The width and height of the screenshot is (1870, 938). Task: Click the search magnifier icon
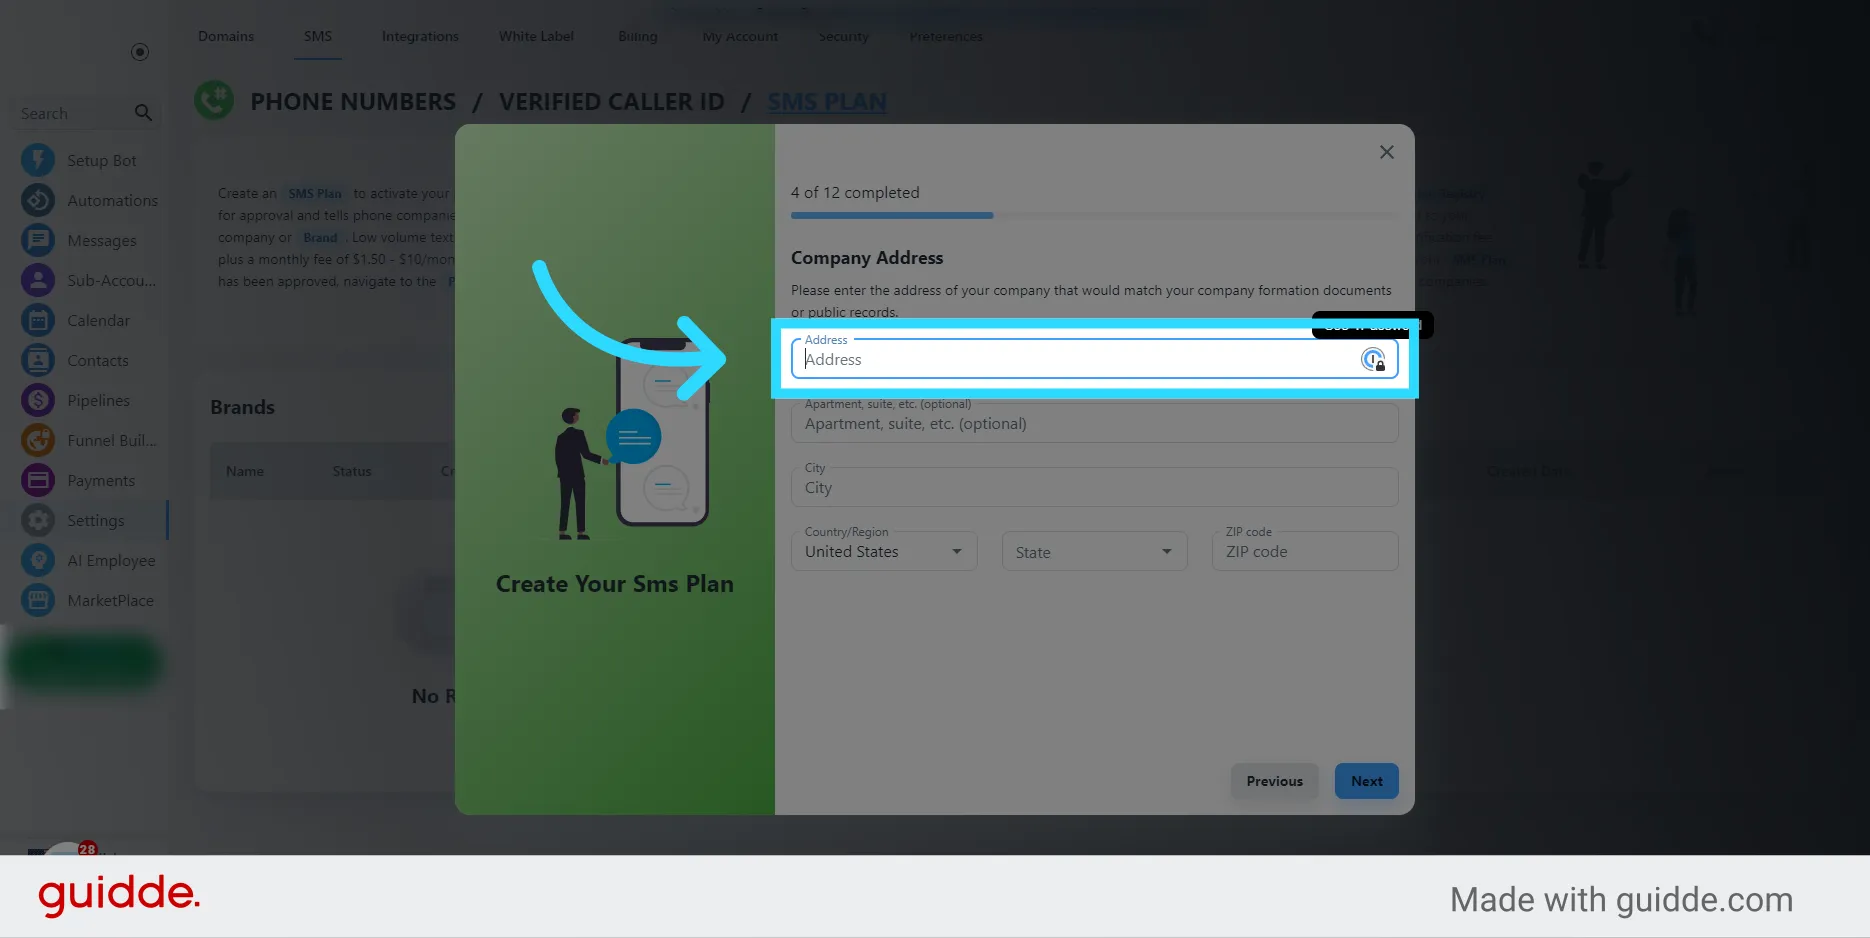tap(143, 113)
